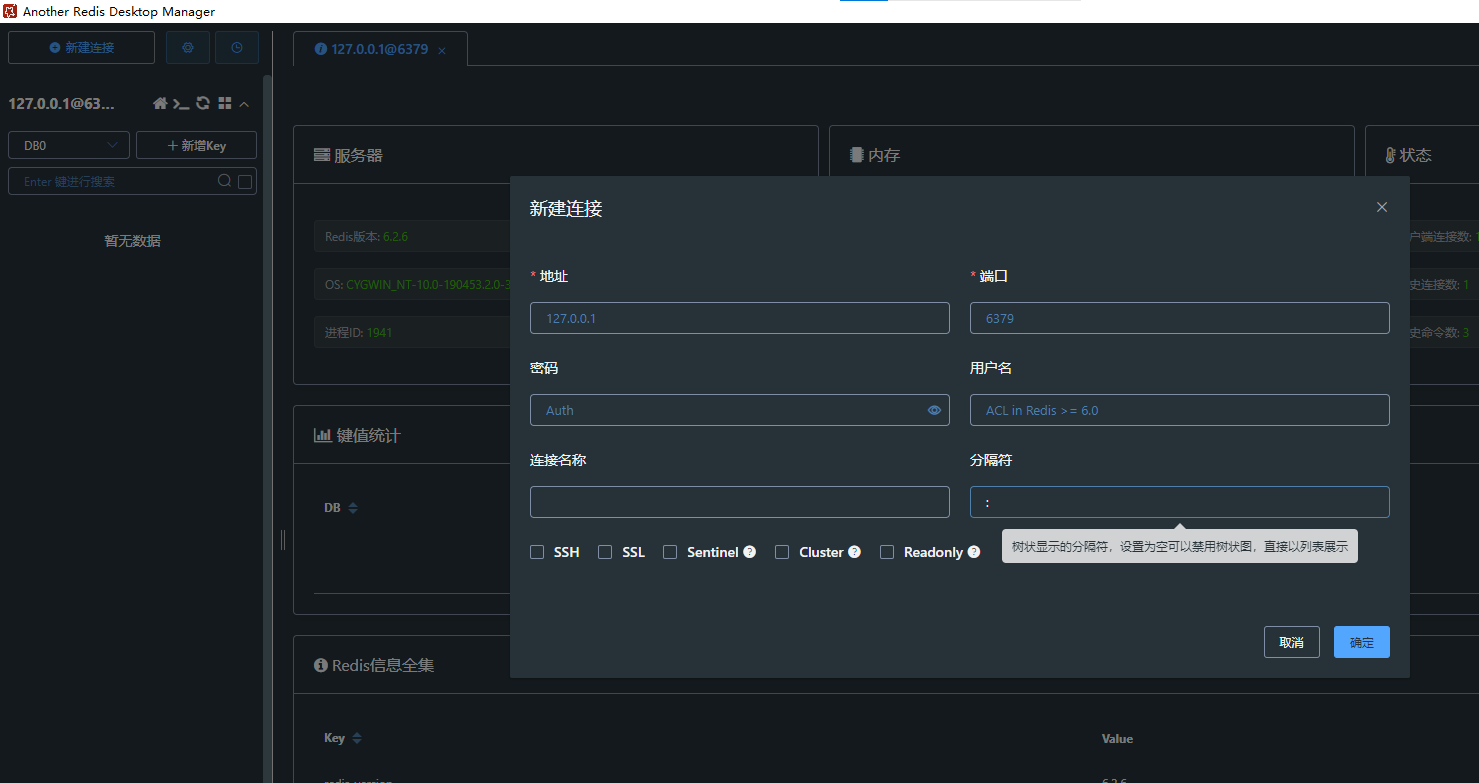This screenshot has height=783, width=1479.
Task: Click 确定 confirm button
Action: tap(1362, 642)
